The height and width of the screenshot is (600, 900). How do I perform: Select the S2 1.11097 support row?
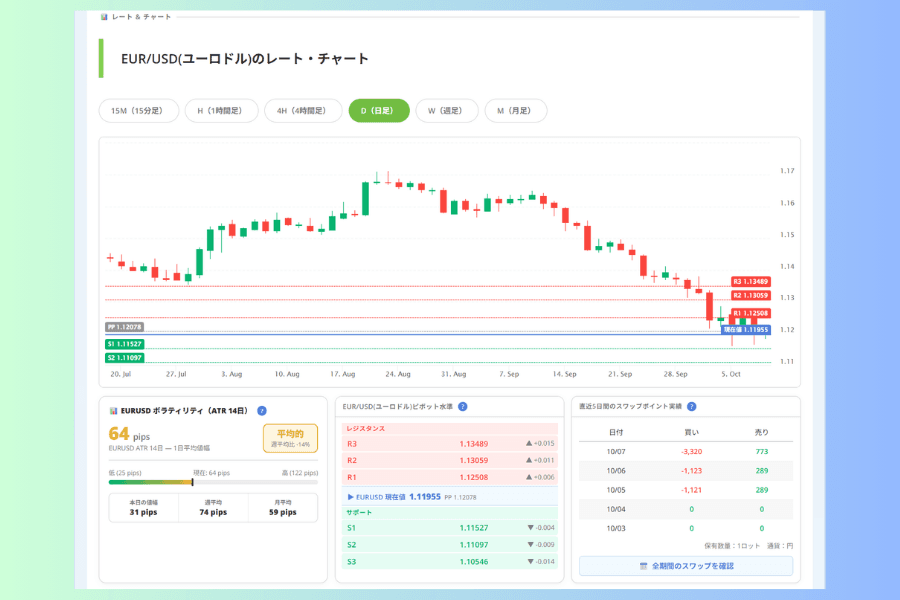coord(449,545)
